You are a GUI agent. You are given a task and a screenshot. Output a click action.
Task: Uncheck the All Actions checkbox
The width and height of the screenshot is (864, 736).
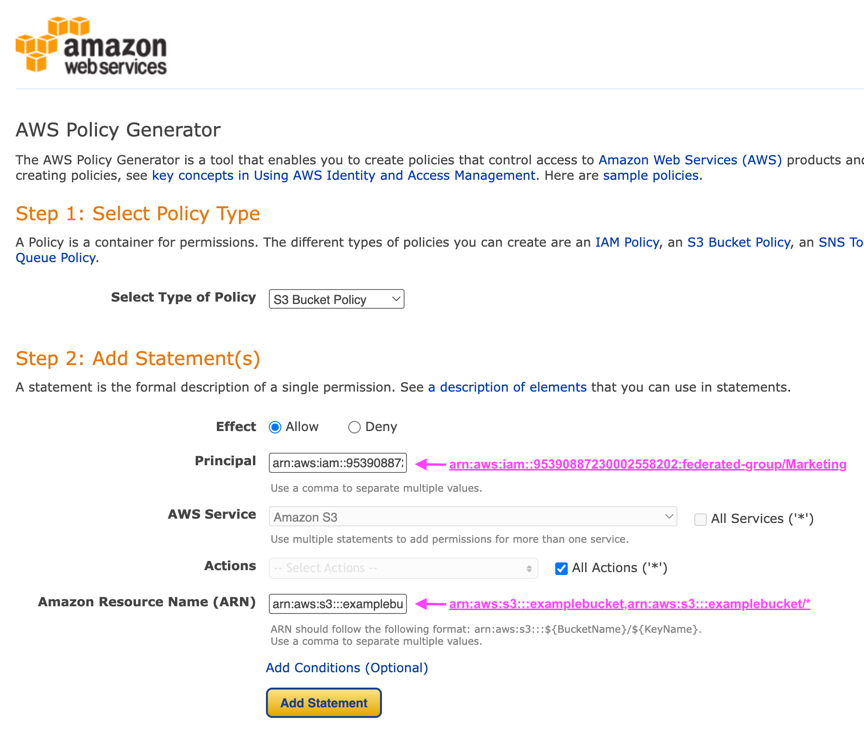tap(561, 568)
